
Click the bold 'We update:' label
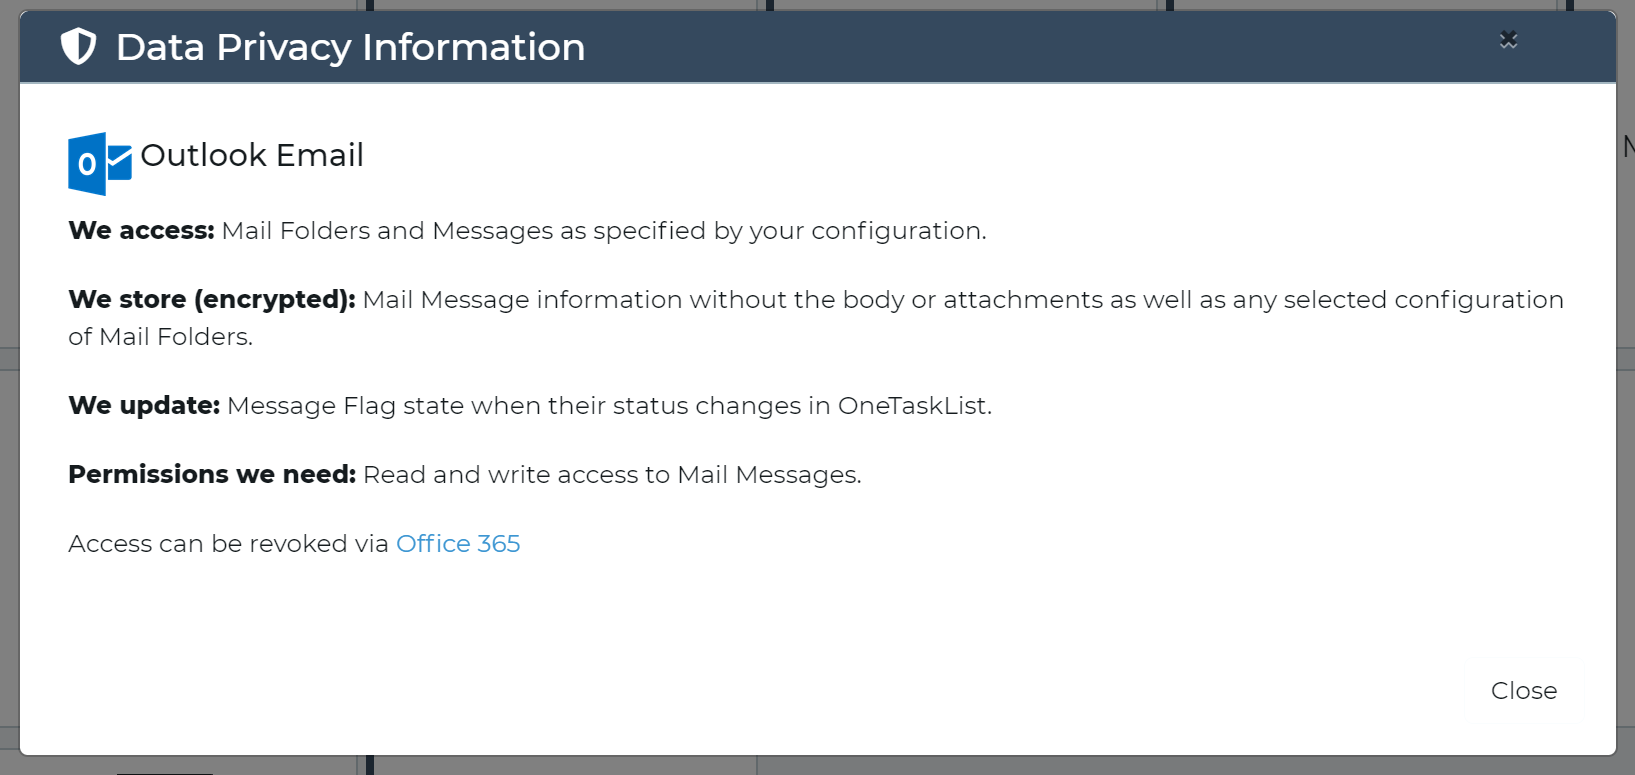click(144, 405)
